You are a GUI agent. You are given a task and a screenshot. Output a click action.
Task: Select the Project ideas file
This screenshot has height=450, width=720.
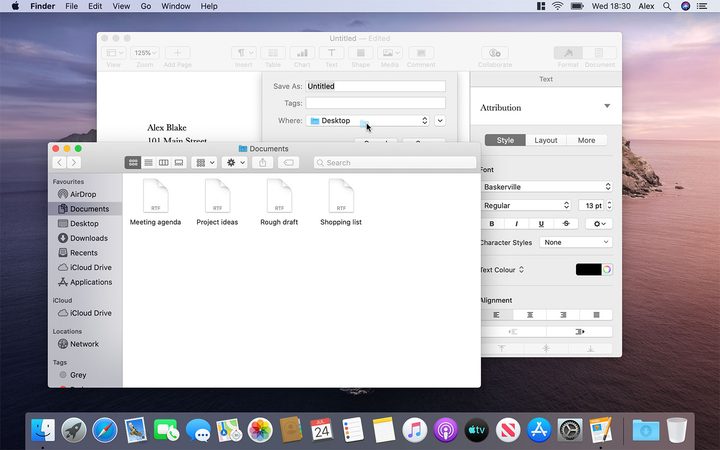217,202
